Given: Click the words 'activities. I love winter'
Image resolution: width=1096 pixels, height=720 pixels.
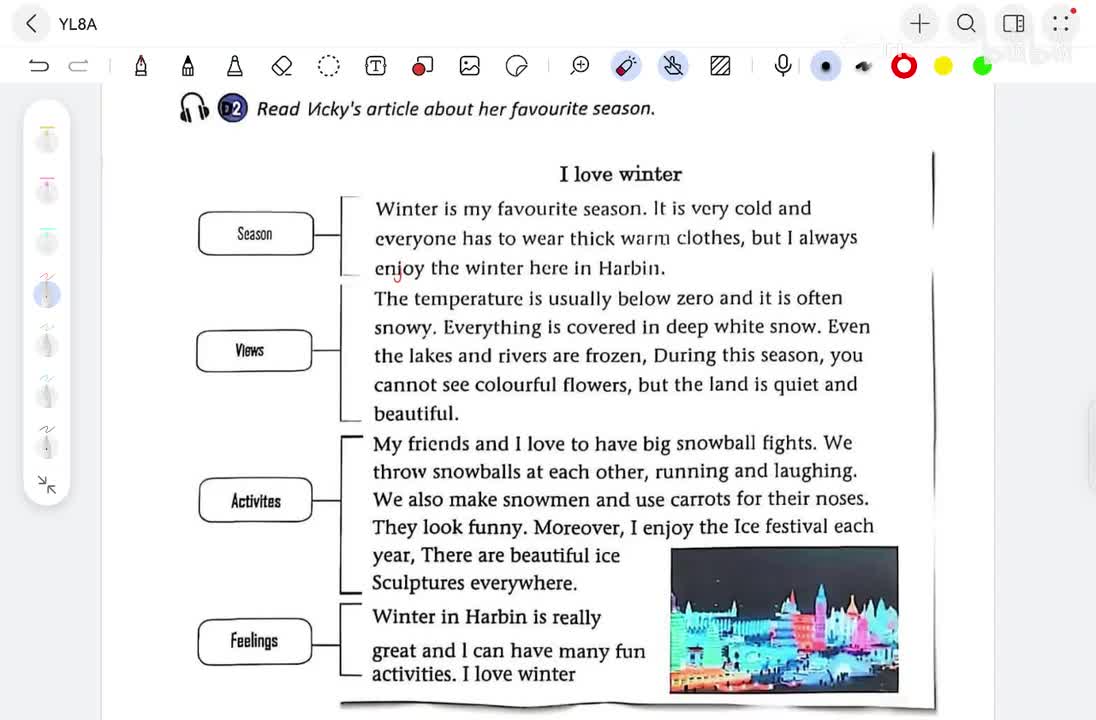Looking at the screenshot, I should (x=474, y=674).
